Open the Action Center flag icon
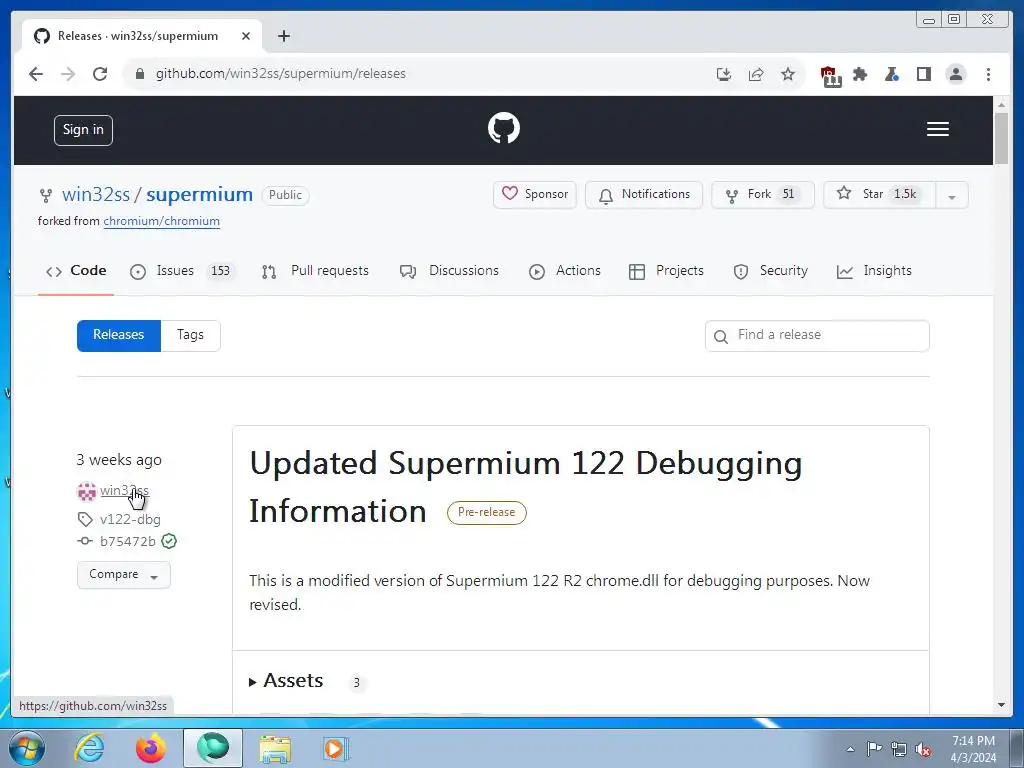This screenshot has width=1024, height=768. click(x=874, y=749)
